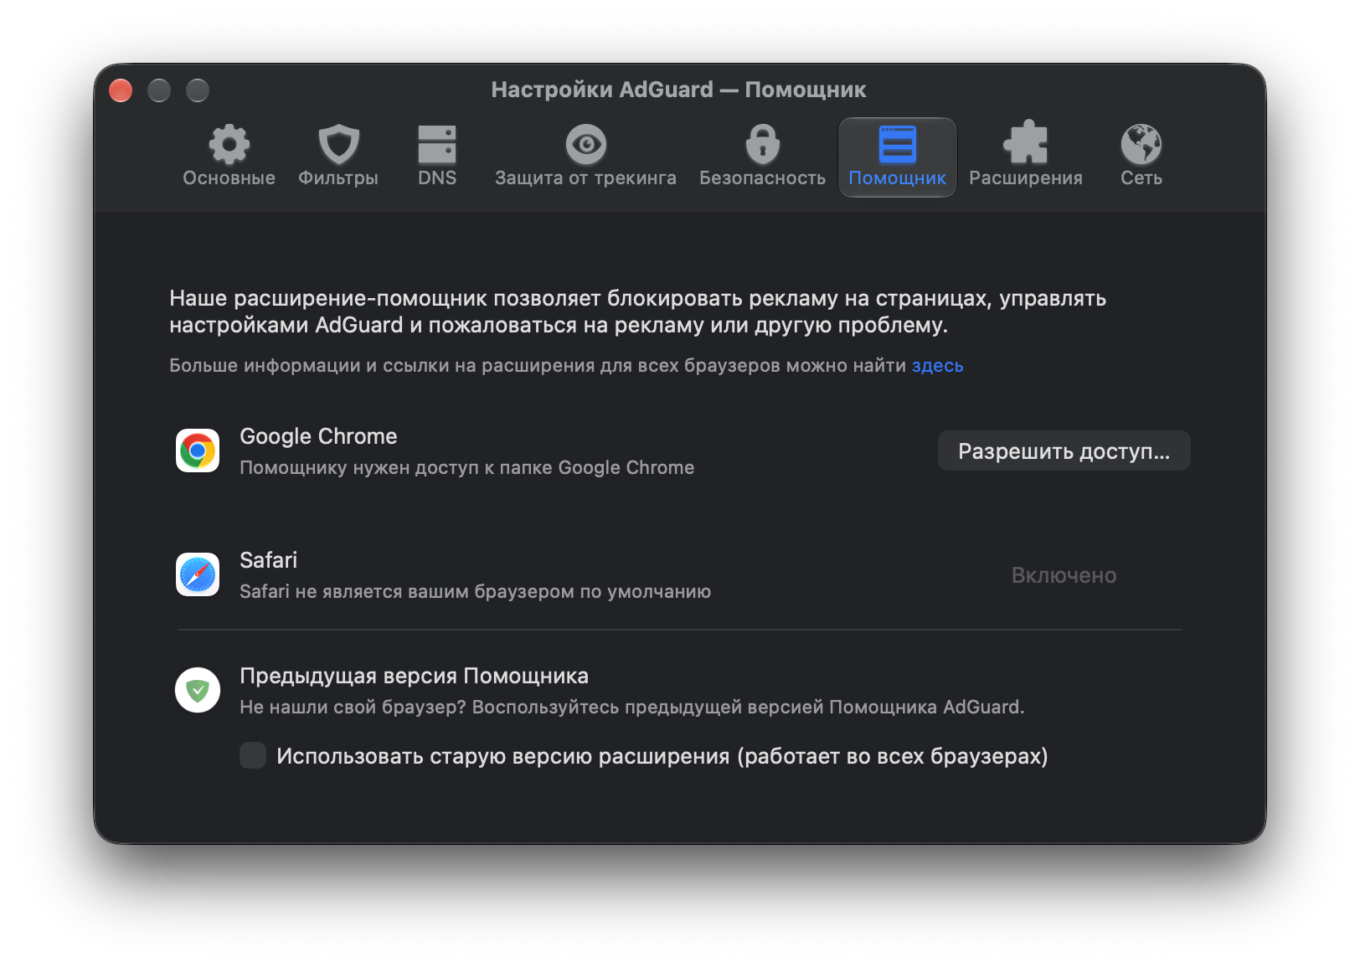Open the Фильтры shield tab
The image size is (1360, 968).
338,157
